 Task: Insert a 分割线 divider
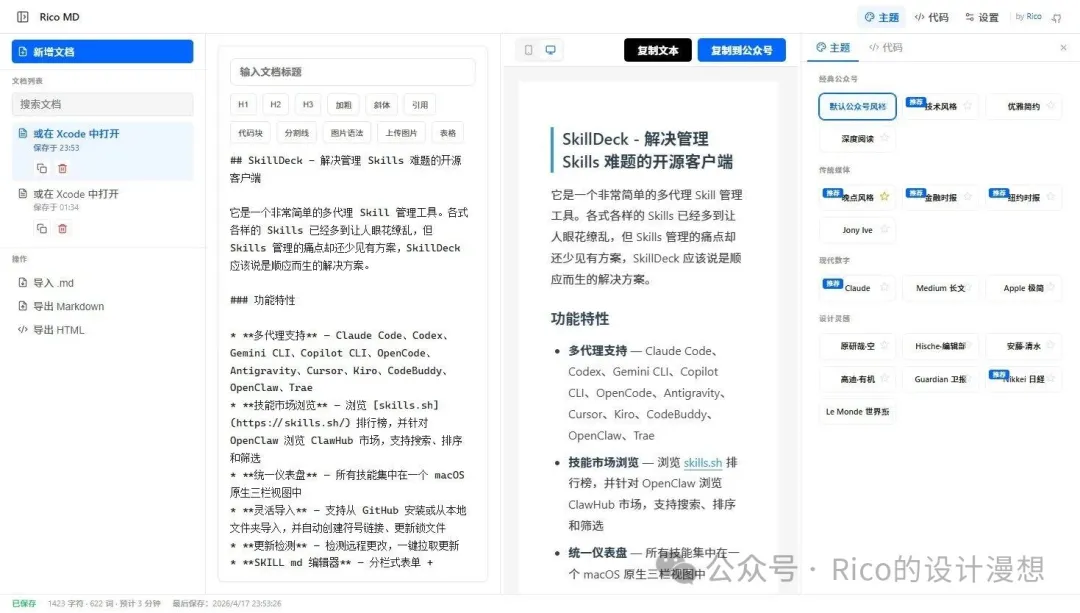point(297,133)
